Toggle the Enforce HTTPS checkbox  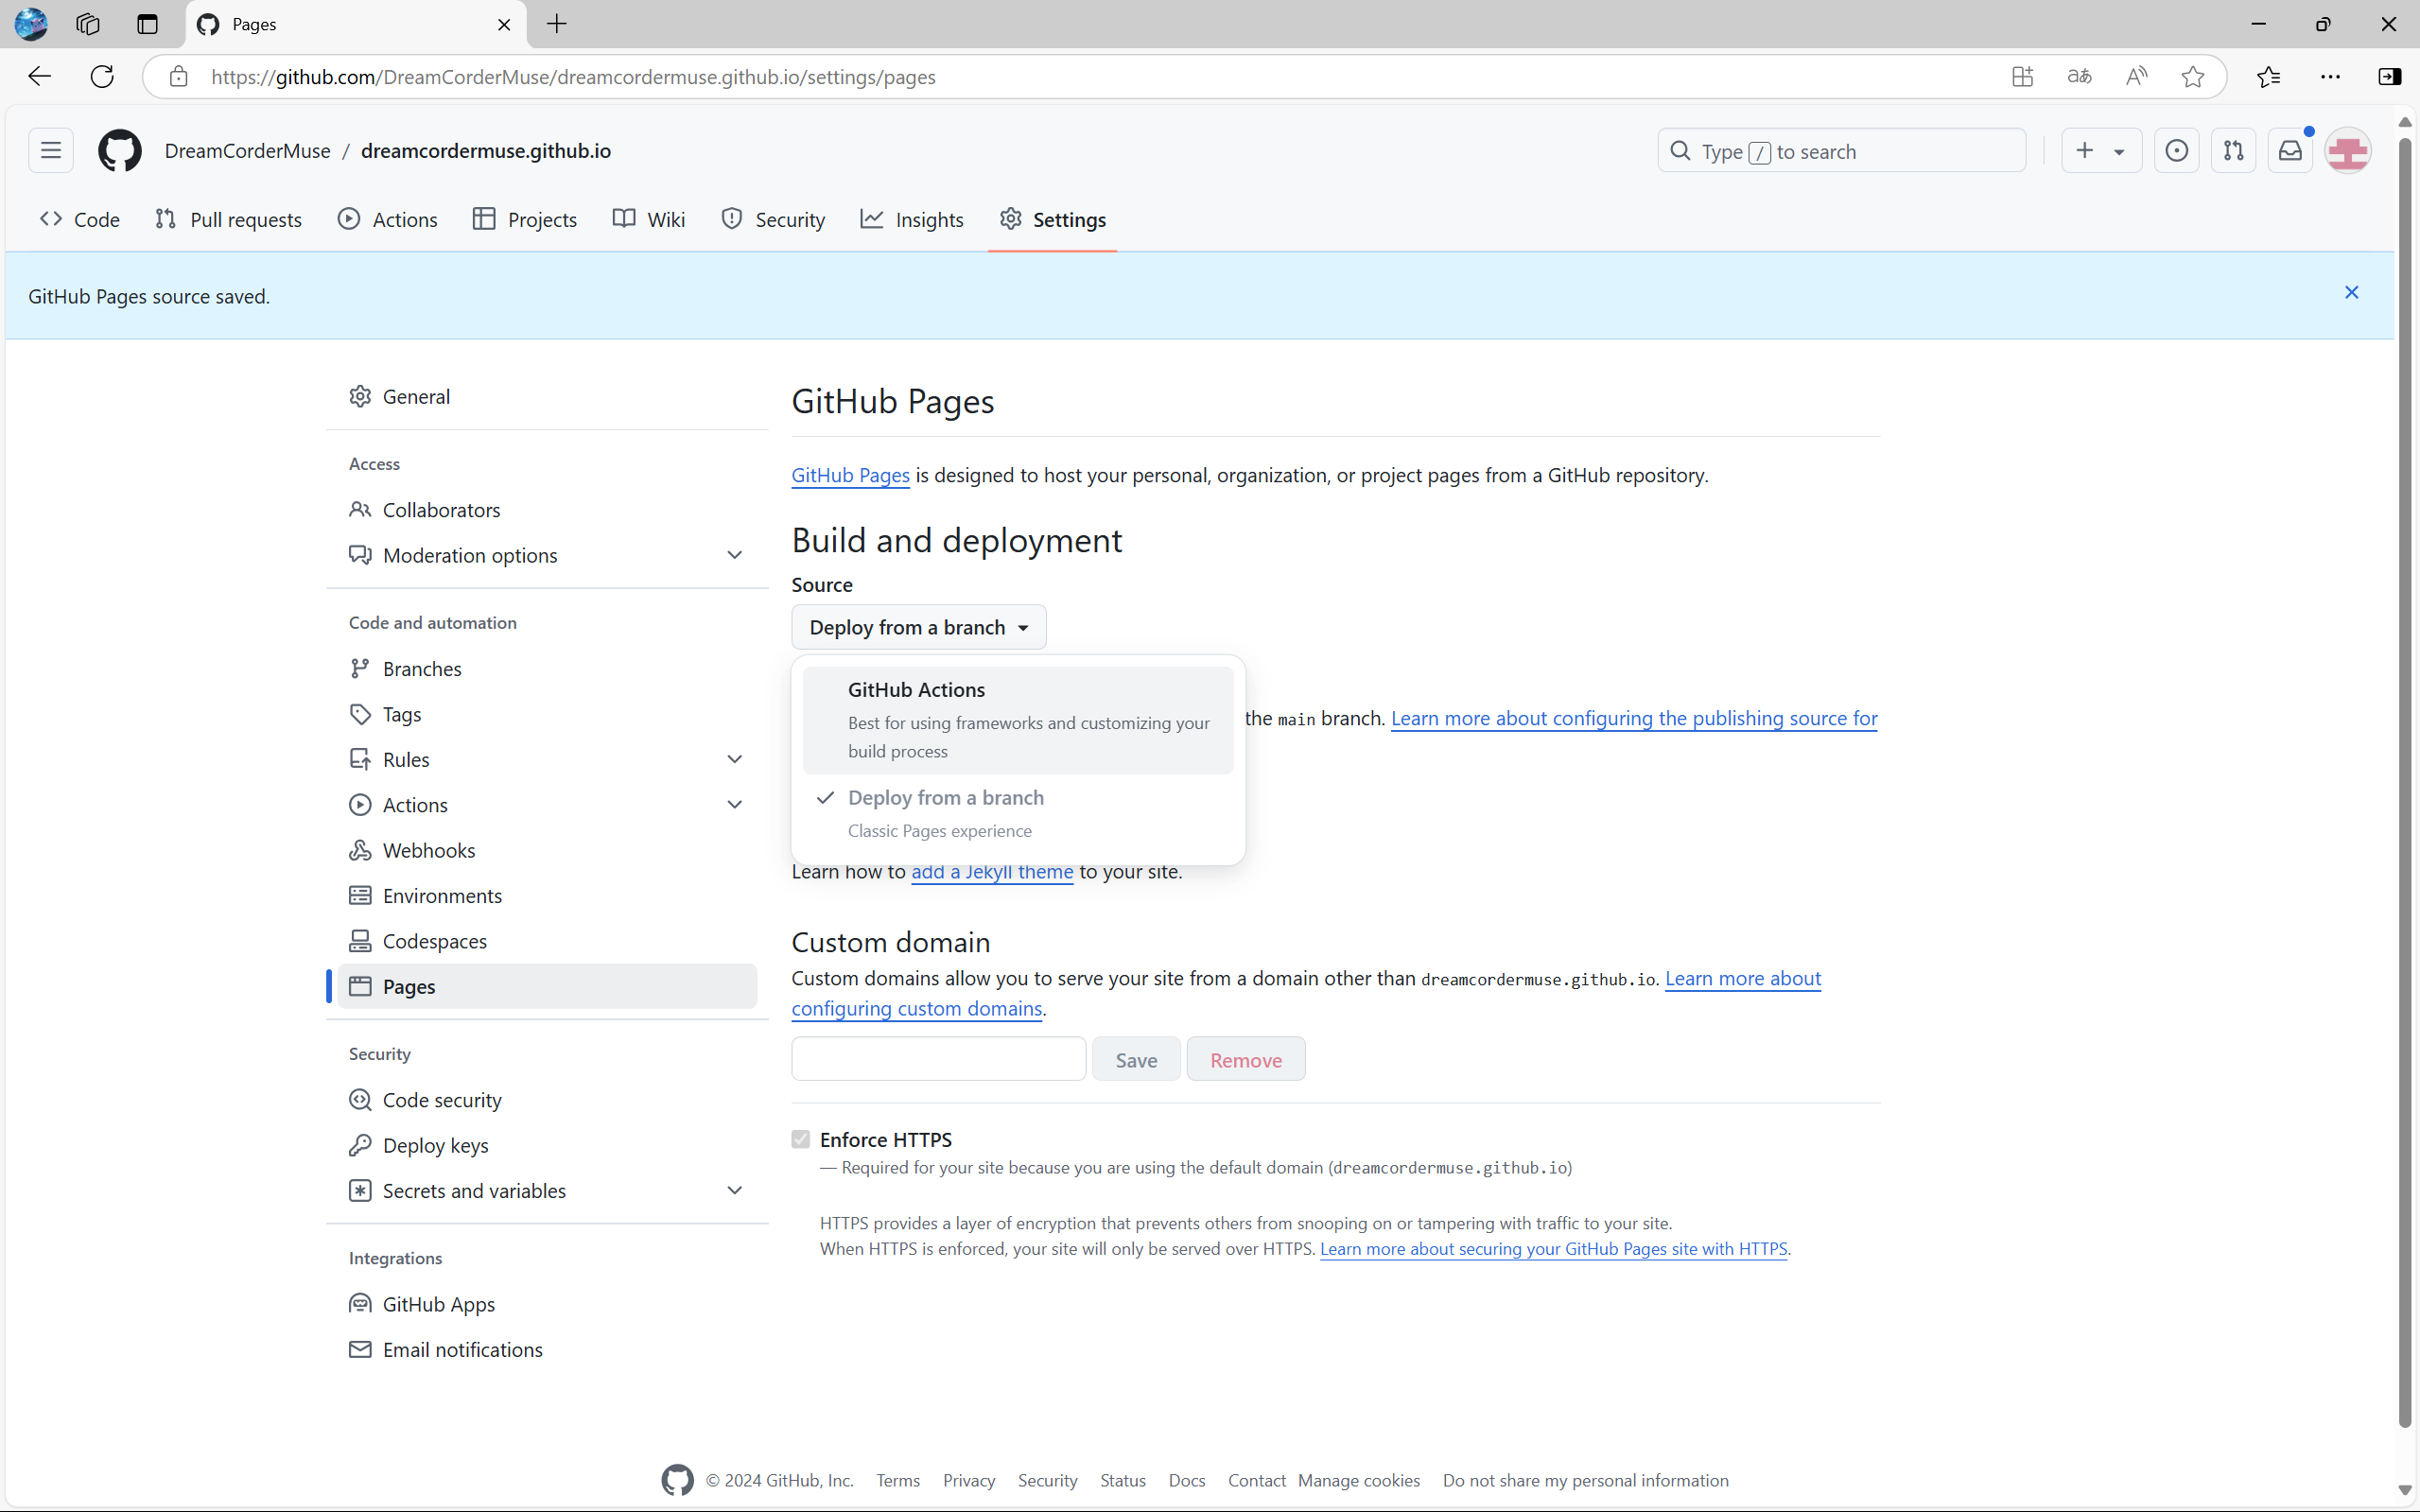click(x=800, y=1139)
